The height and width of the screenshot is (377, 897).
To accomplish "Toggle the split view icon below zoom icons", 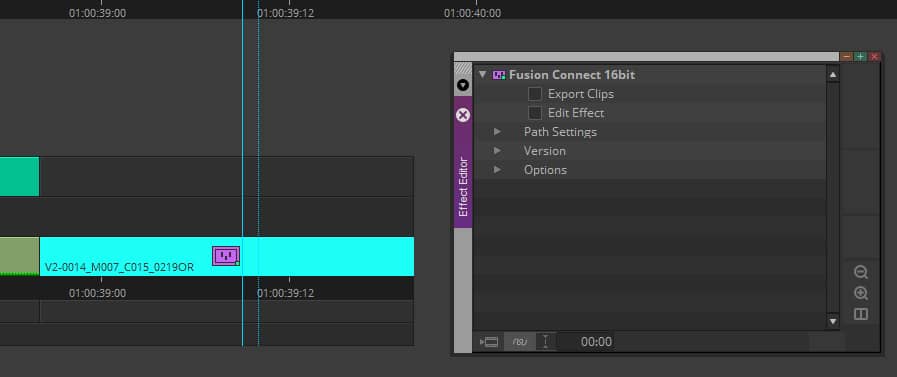I will 860,314.
